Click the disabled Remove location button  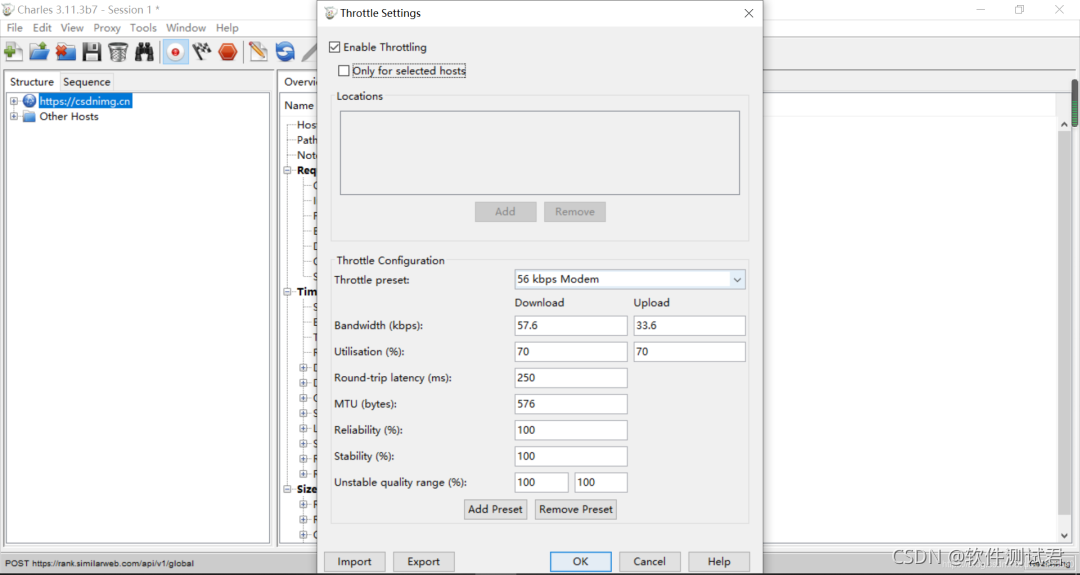pos(575,211)
